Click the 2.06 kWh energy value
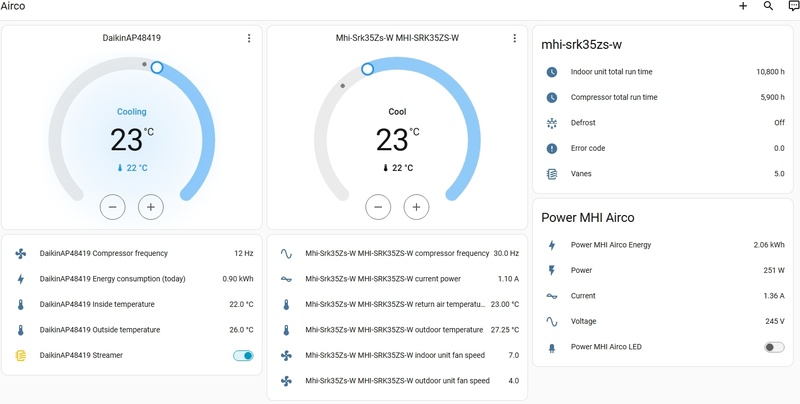The image size is (800, 404). [x=769, y=245]
